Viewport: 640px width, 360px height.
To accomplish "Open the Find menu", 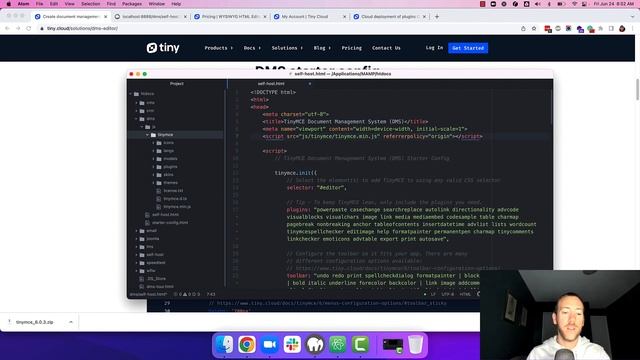I will pyautogui.click(x=111, y=4).
